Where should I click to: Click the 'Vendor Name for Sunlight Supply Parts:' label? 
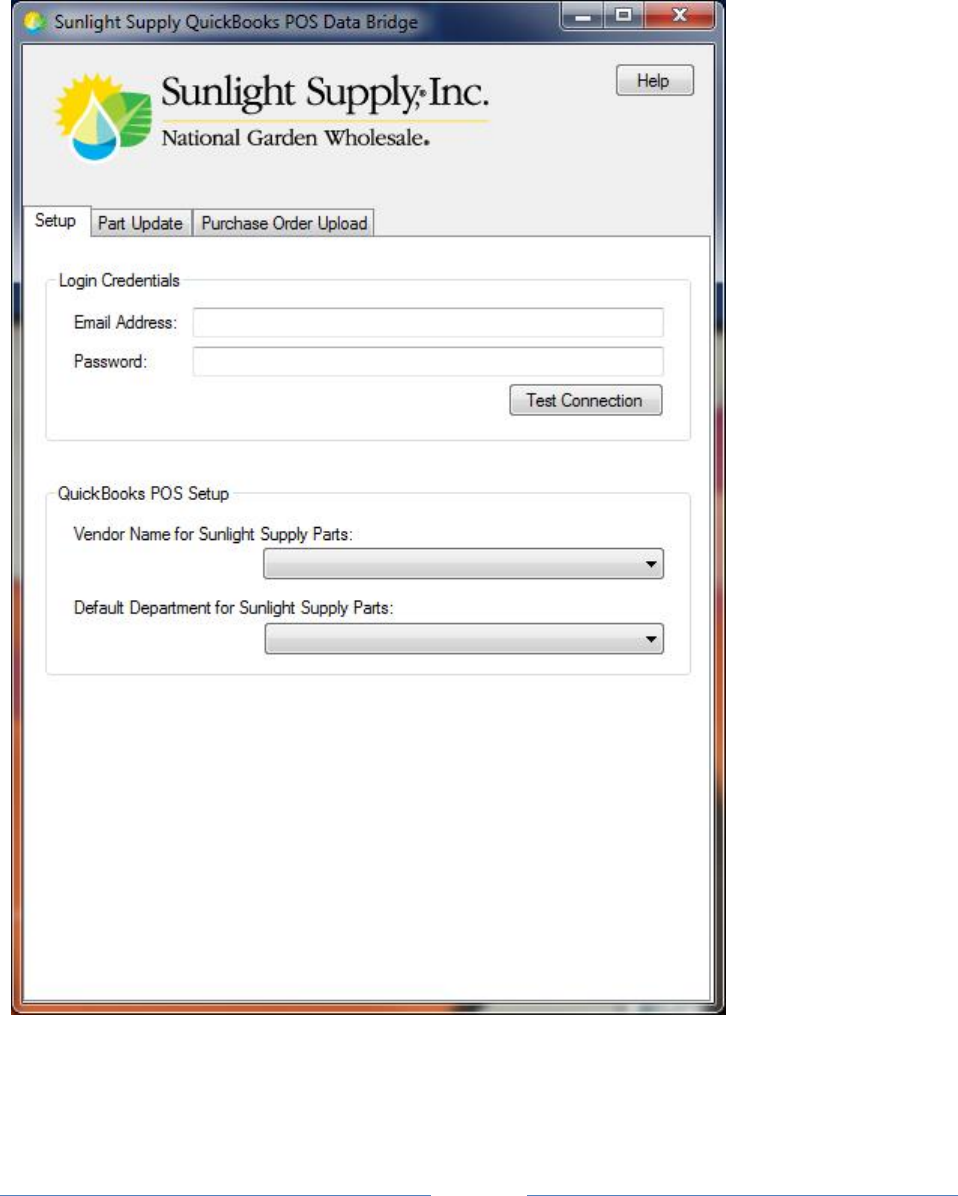tap(213, 534)
